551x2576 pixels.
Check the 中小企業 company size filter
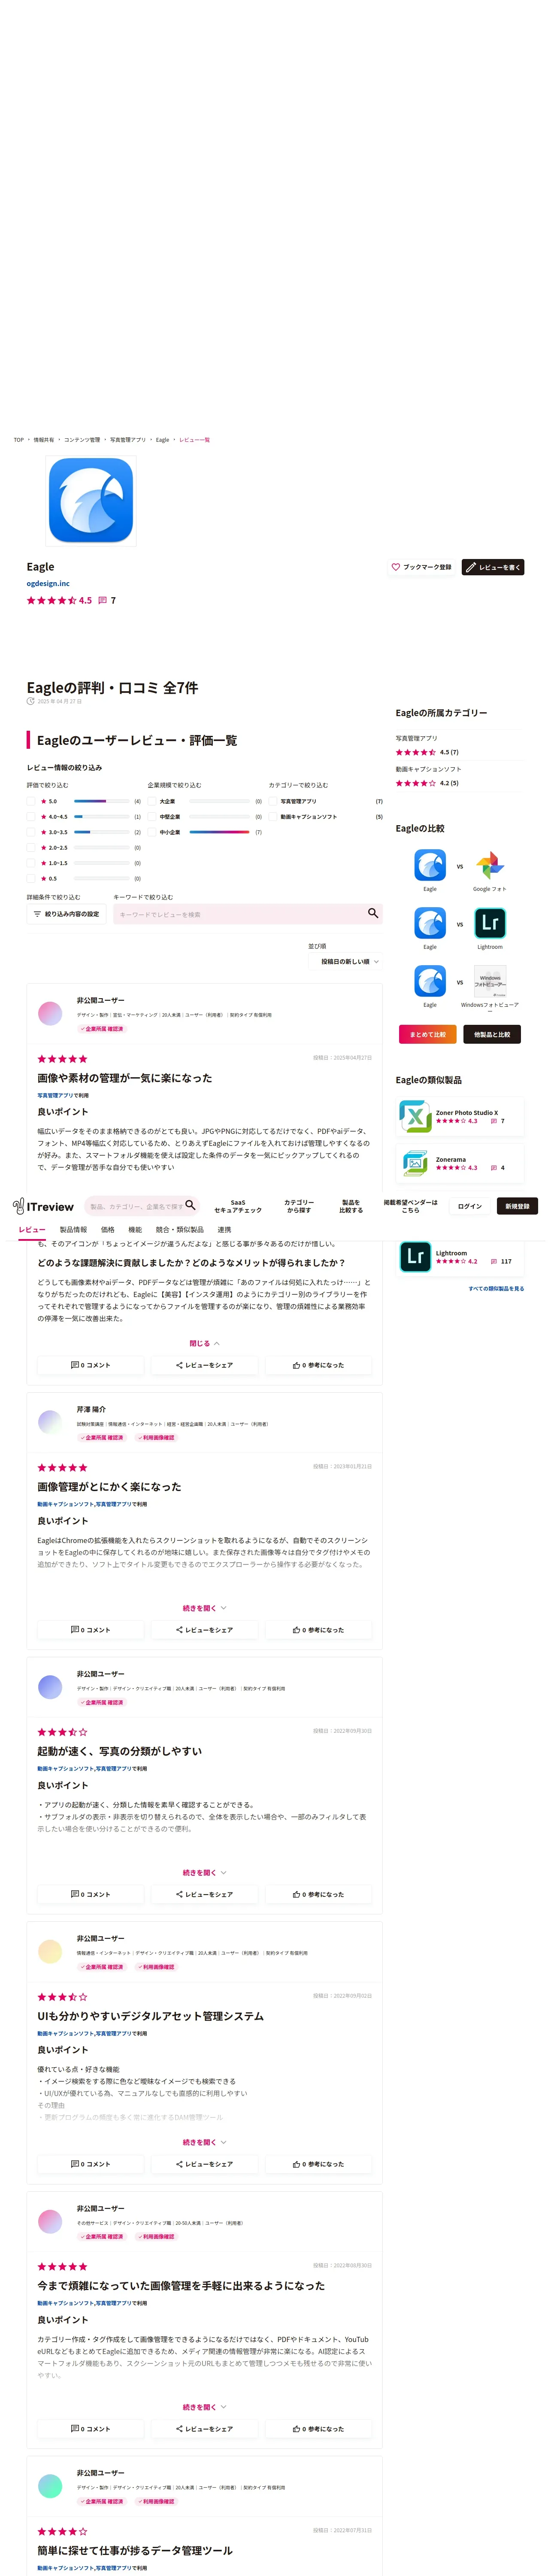click(x=152, y=832)
